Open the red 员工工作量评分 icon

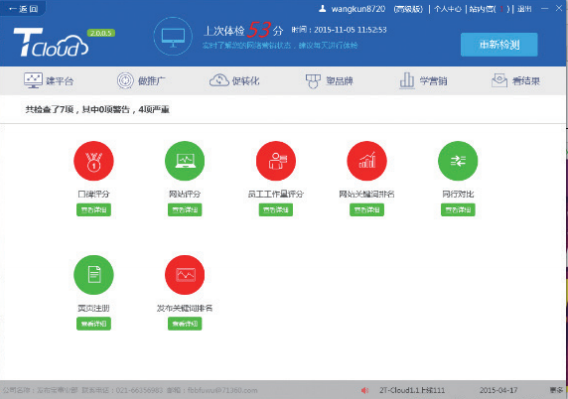[x=276, y=161]
